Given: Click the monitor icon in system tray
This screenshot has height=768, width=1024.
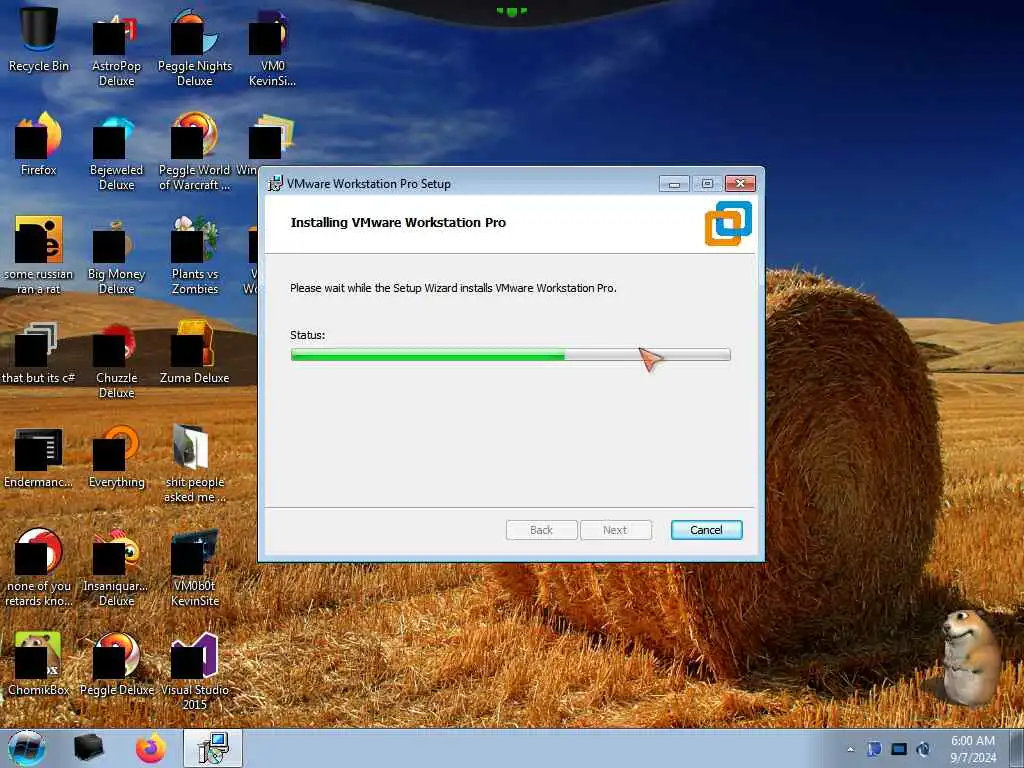Looking at the screenshot, I should pos(899,749).
